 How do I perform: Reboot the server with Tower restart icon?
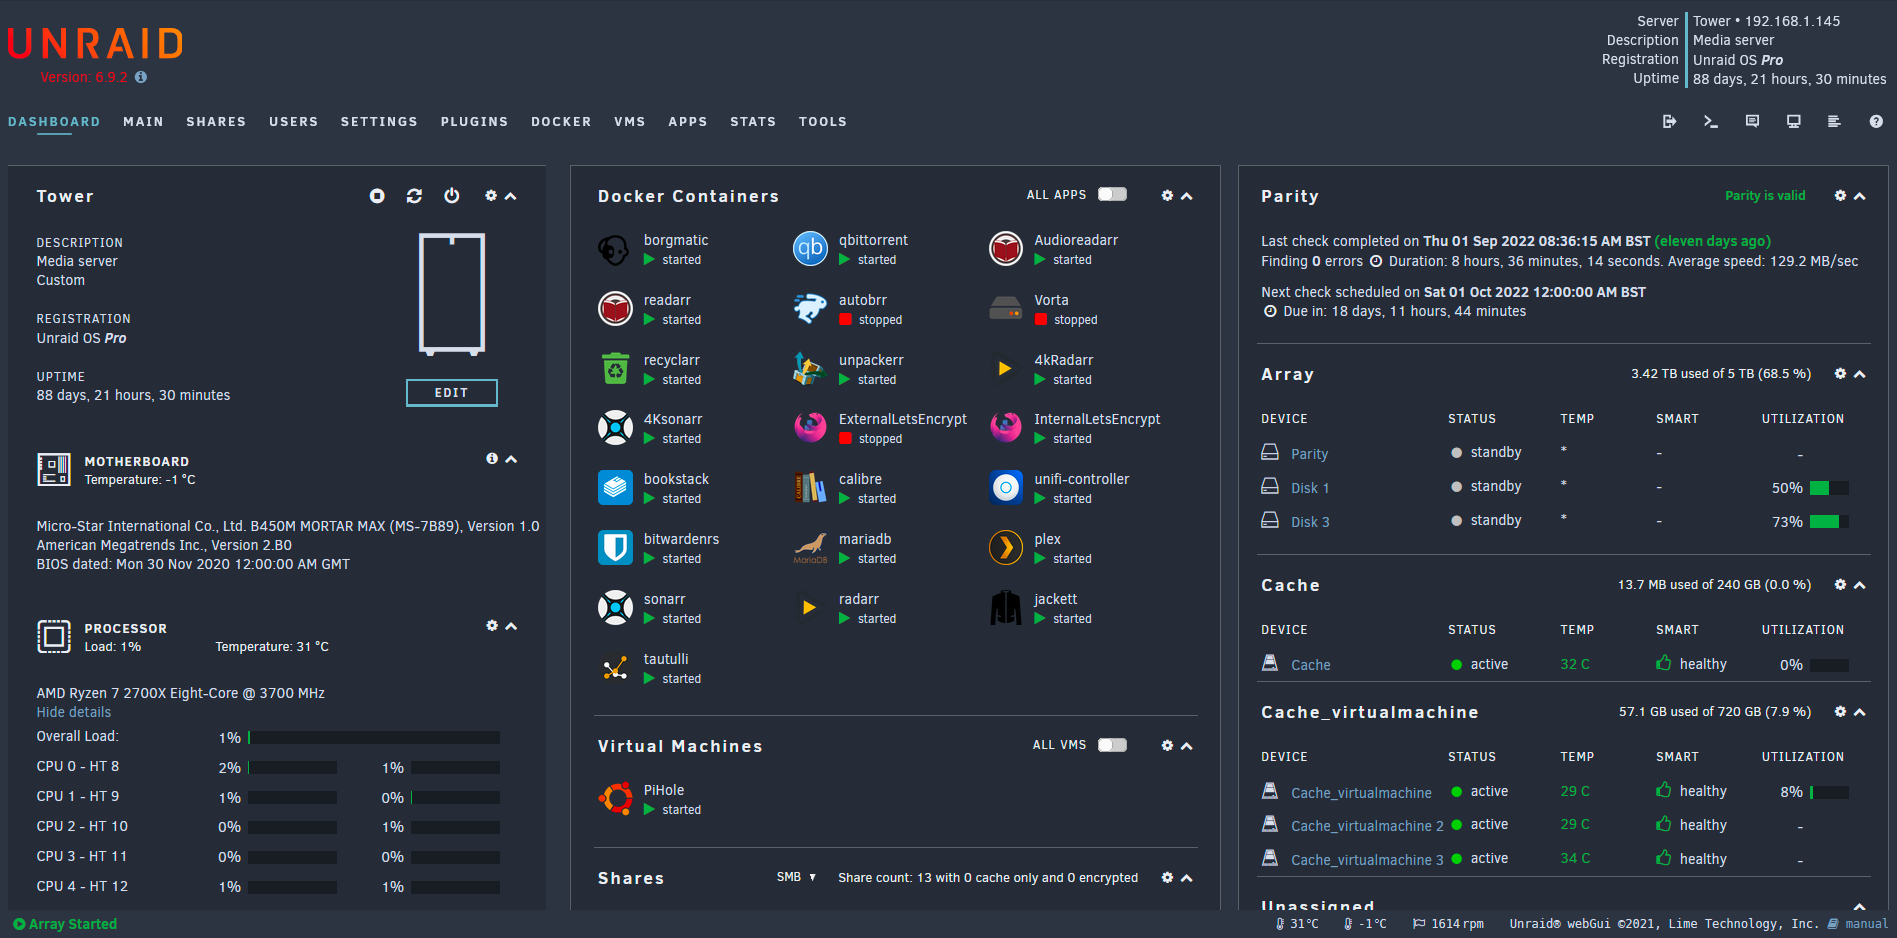click(414, 196)
